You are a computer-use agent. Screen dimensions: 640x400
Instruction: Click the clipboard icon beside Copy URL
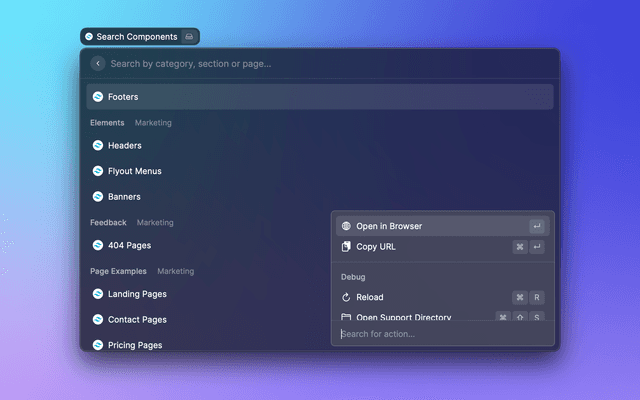click(346, 247)
